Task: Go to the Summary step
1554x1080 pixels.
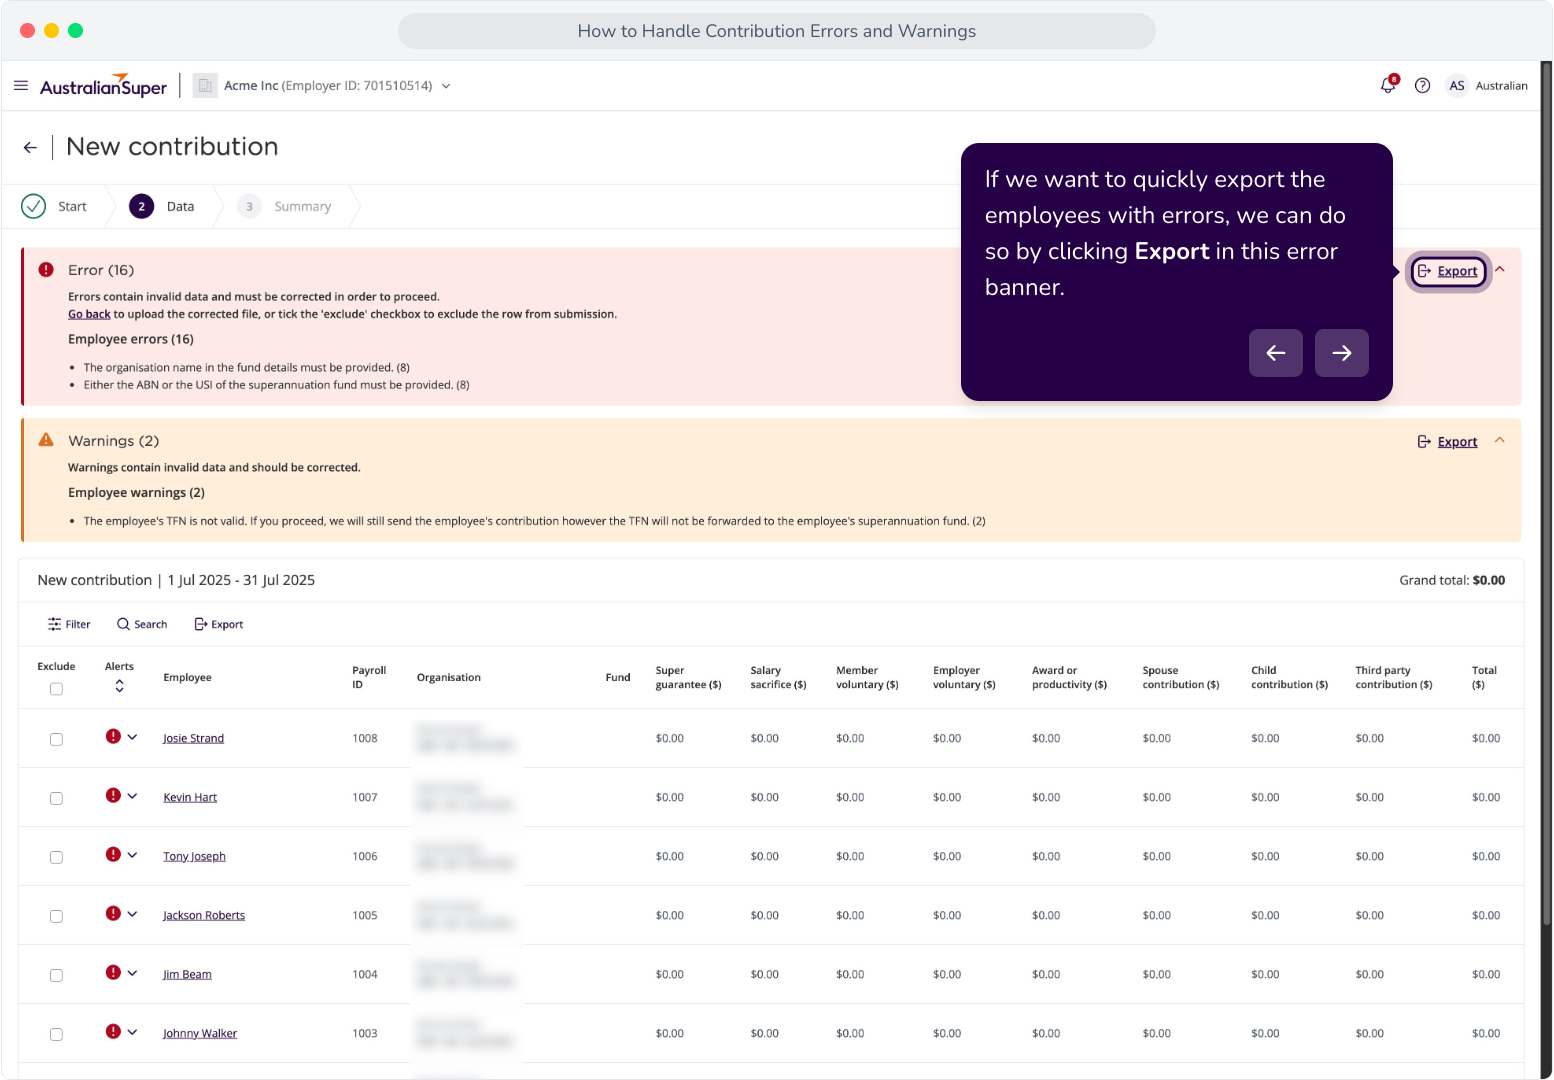Action: point(285,206)
